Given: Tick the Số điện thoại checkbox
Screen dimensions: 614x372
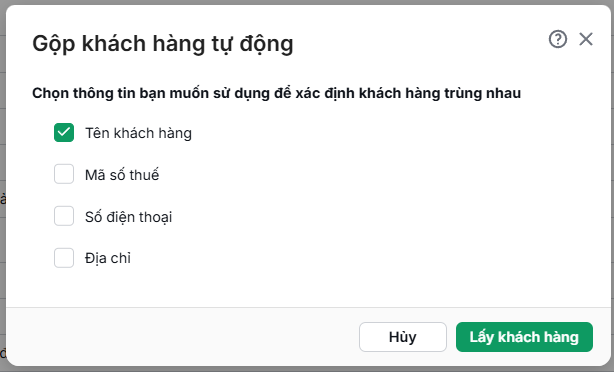Looking at the screenshot, I should tap(64, 216).
